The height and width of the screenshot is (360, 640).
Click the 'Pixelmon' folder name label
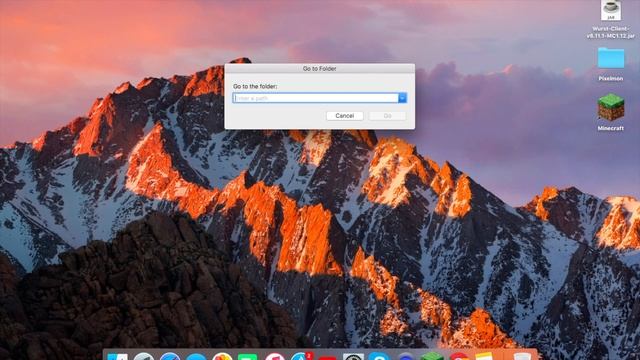click(611, 78)
